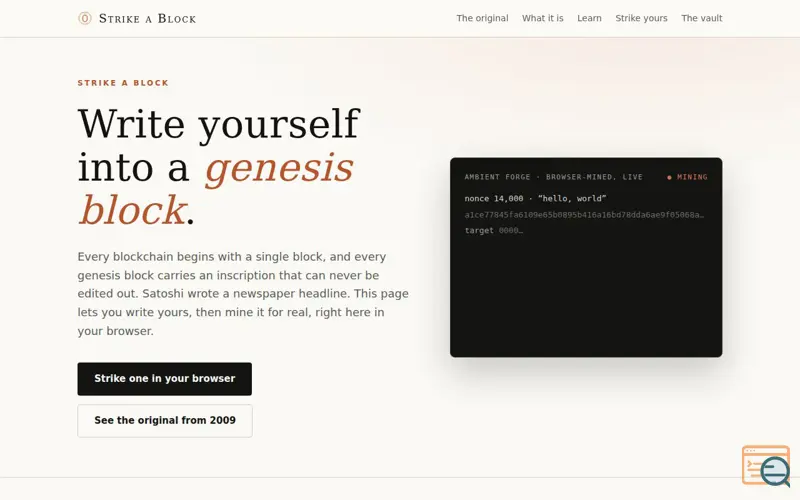The width and height of the screenshot is (800, 500).
Task: Click the small STRIKE A BLOCK eyebrow label
Action: [123, 83]
